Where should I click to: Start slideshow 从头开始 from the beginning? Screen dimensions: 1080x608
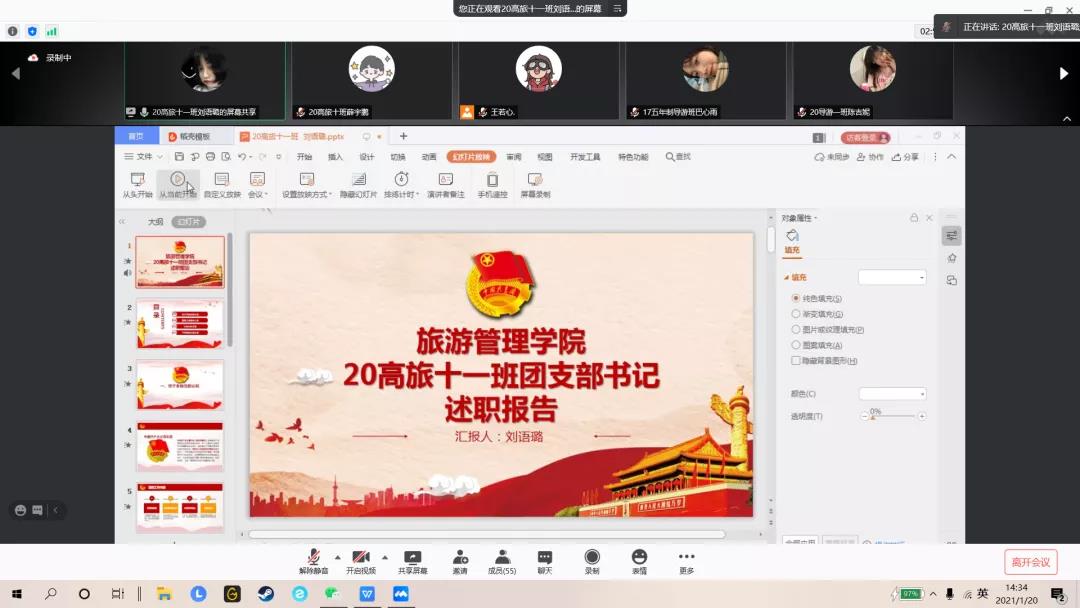(137, 180)
